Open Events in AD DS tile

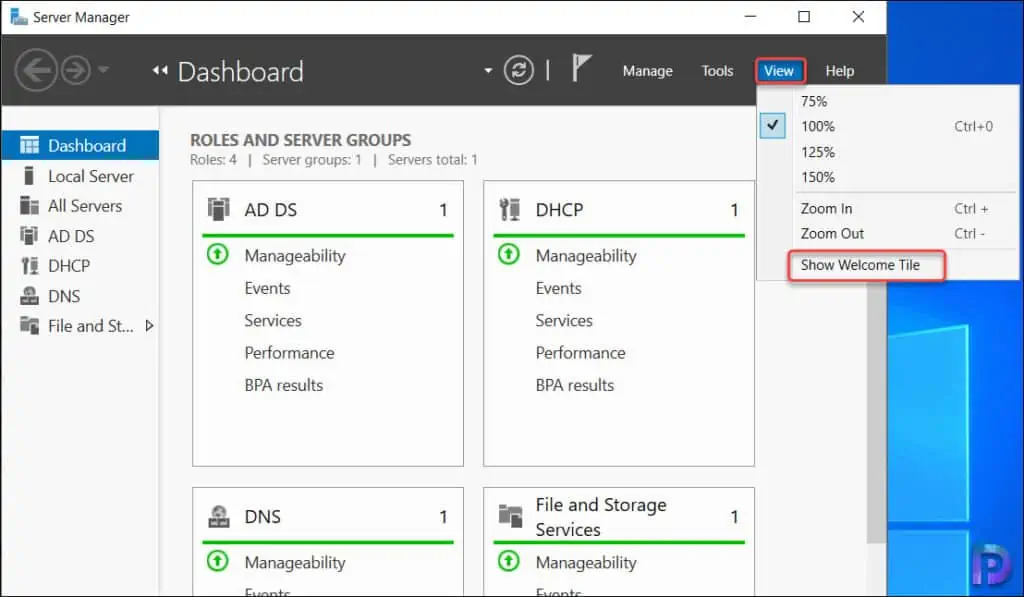point(267,288)
